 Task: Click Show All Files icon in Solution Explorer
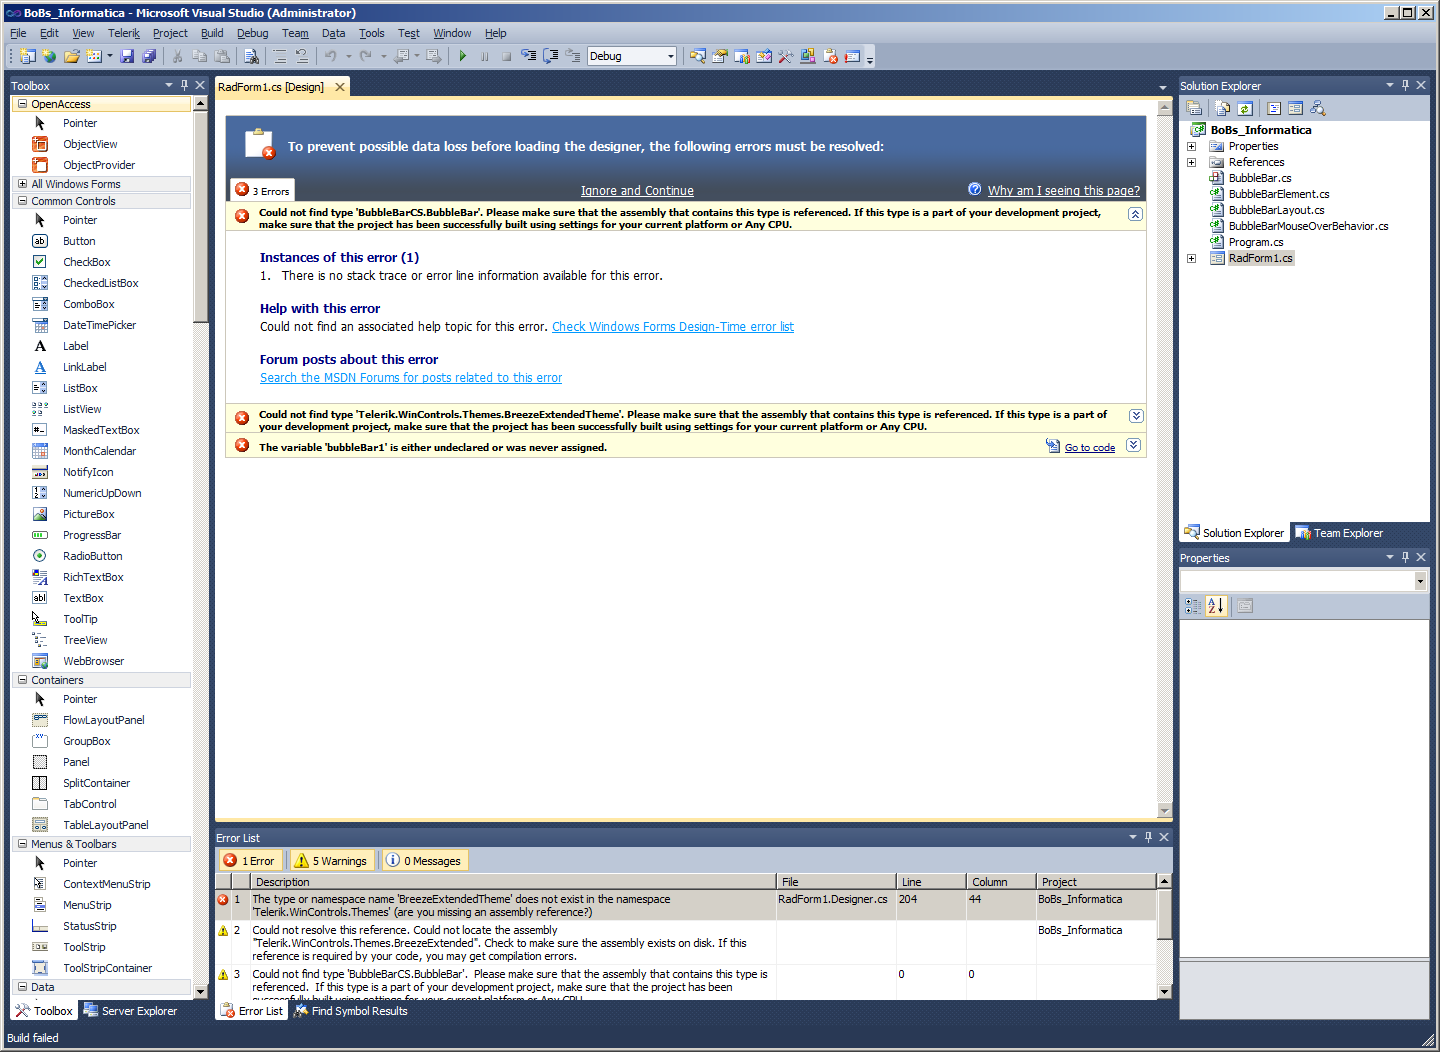1223,108
